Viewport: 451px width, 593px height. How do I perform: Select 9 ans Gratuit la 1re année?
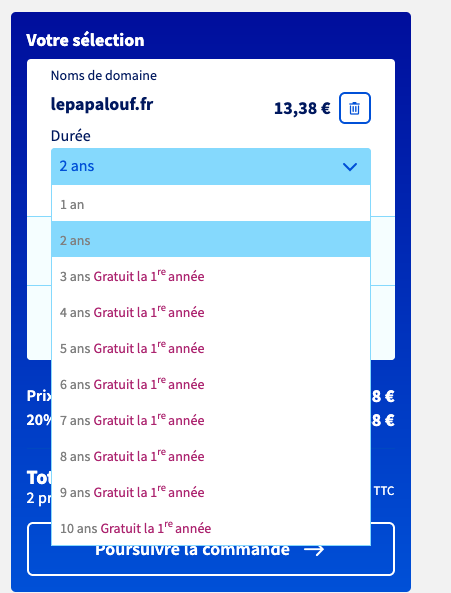coord(211,492)
